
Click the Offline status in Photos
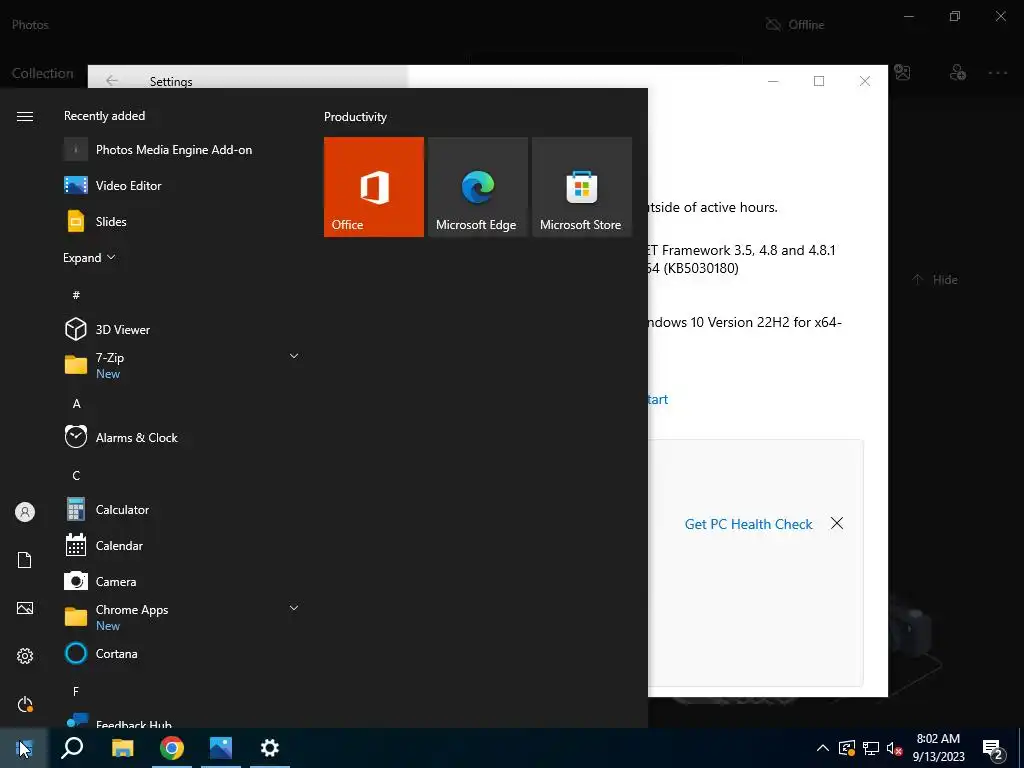click(795, 25)
